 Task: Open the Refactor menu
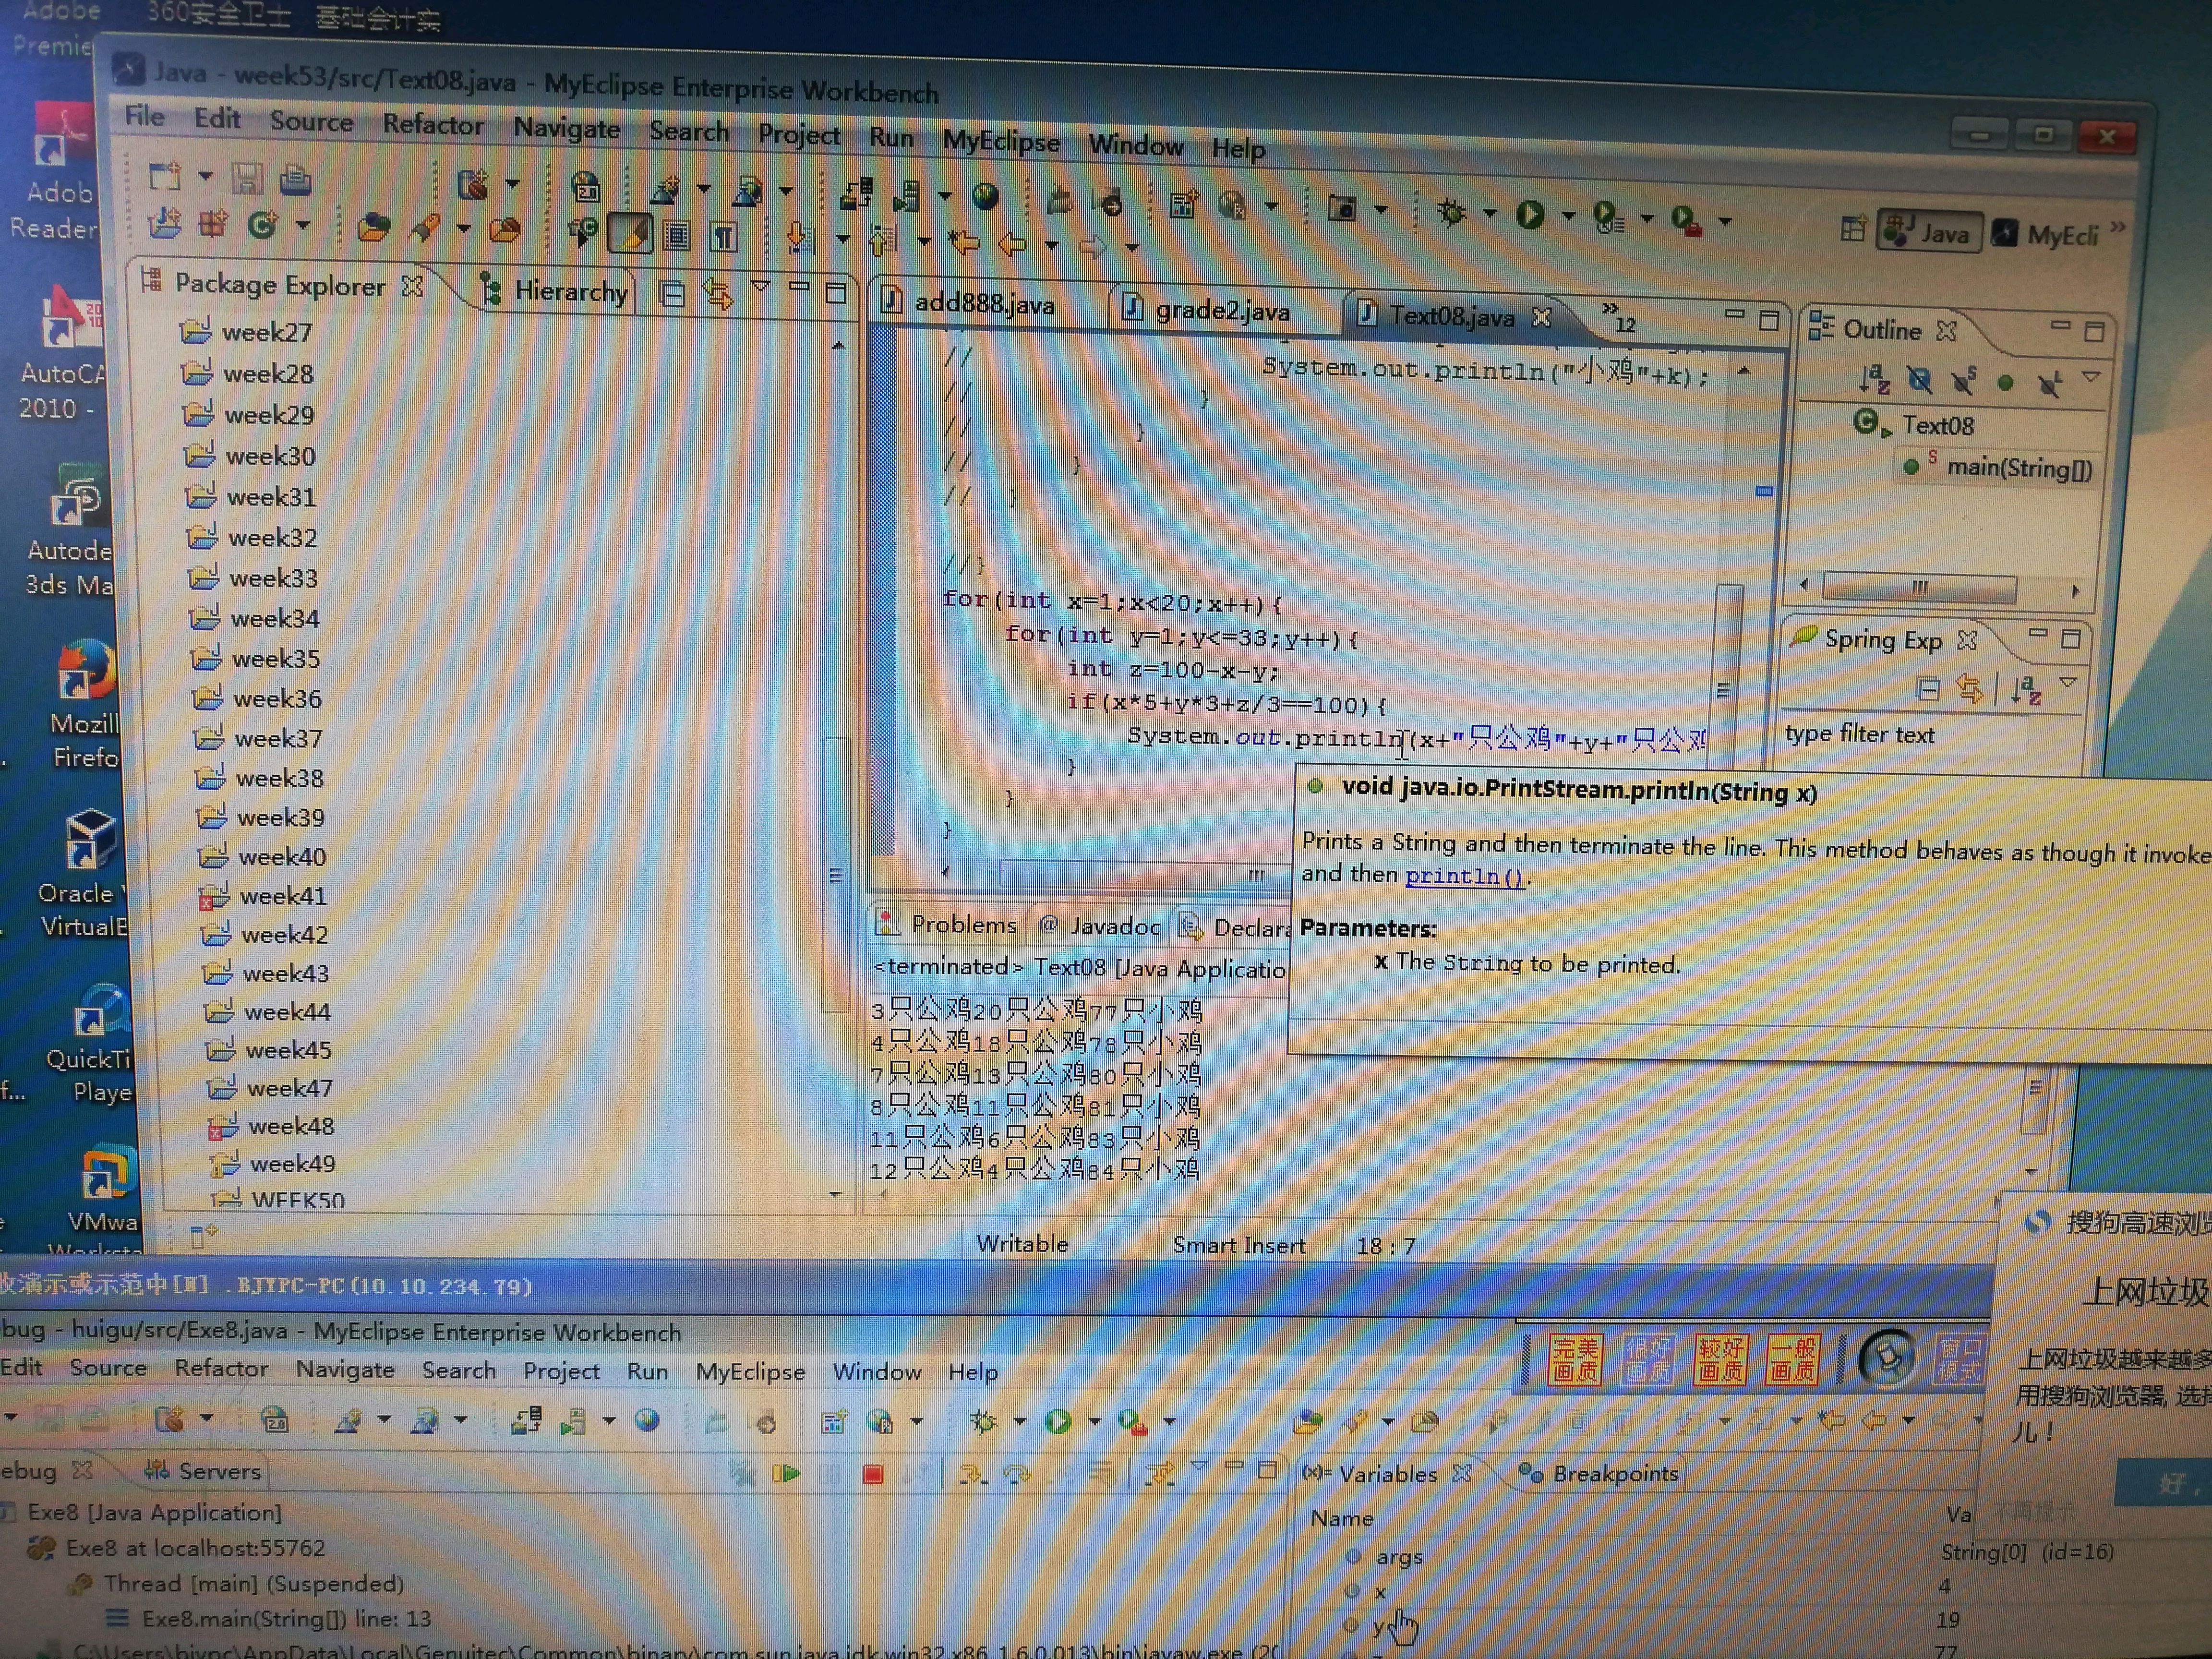coord(432,125)
